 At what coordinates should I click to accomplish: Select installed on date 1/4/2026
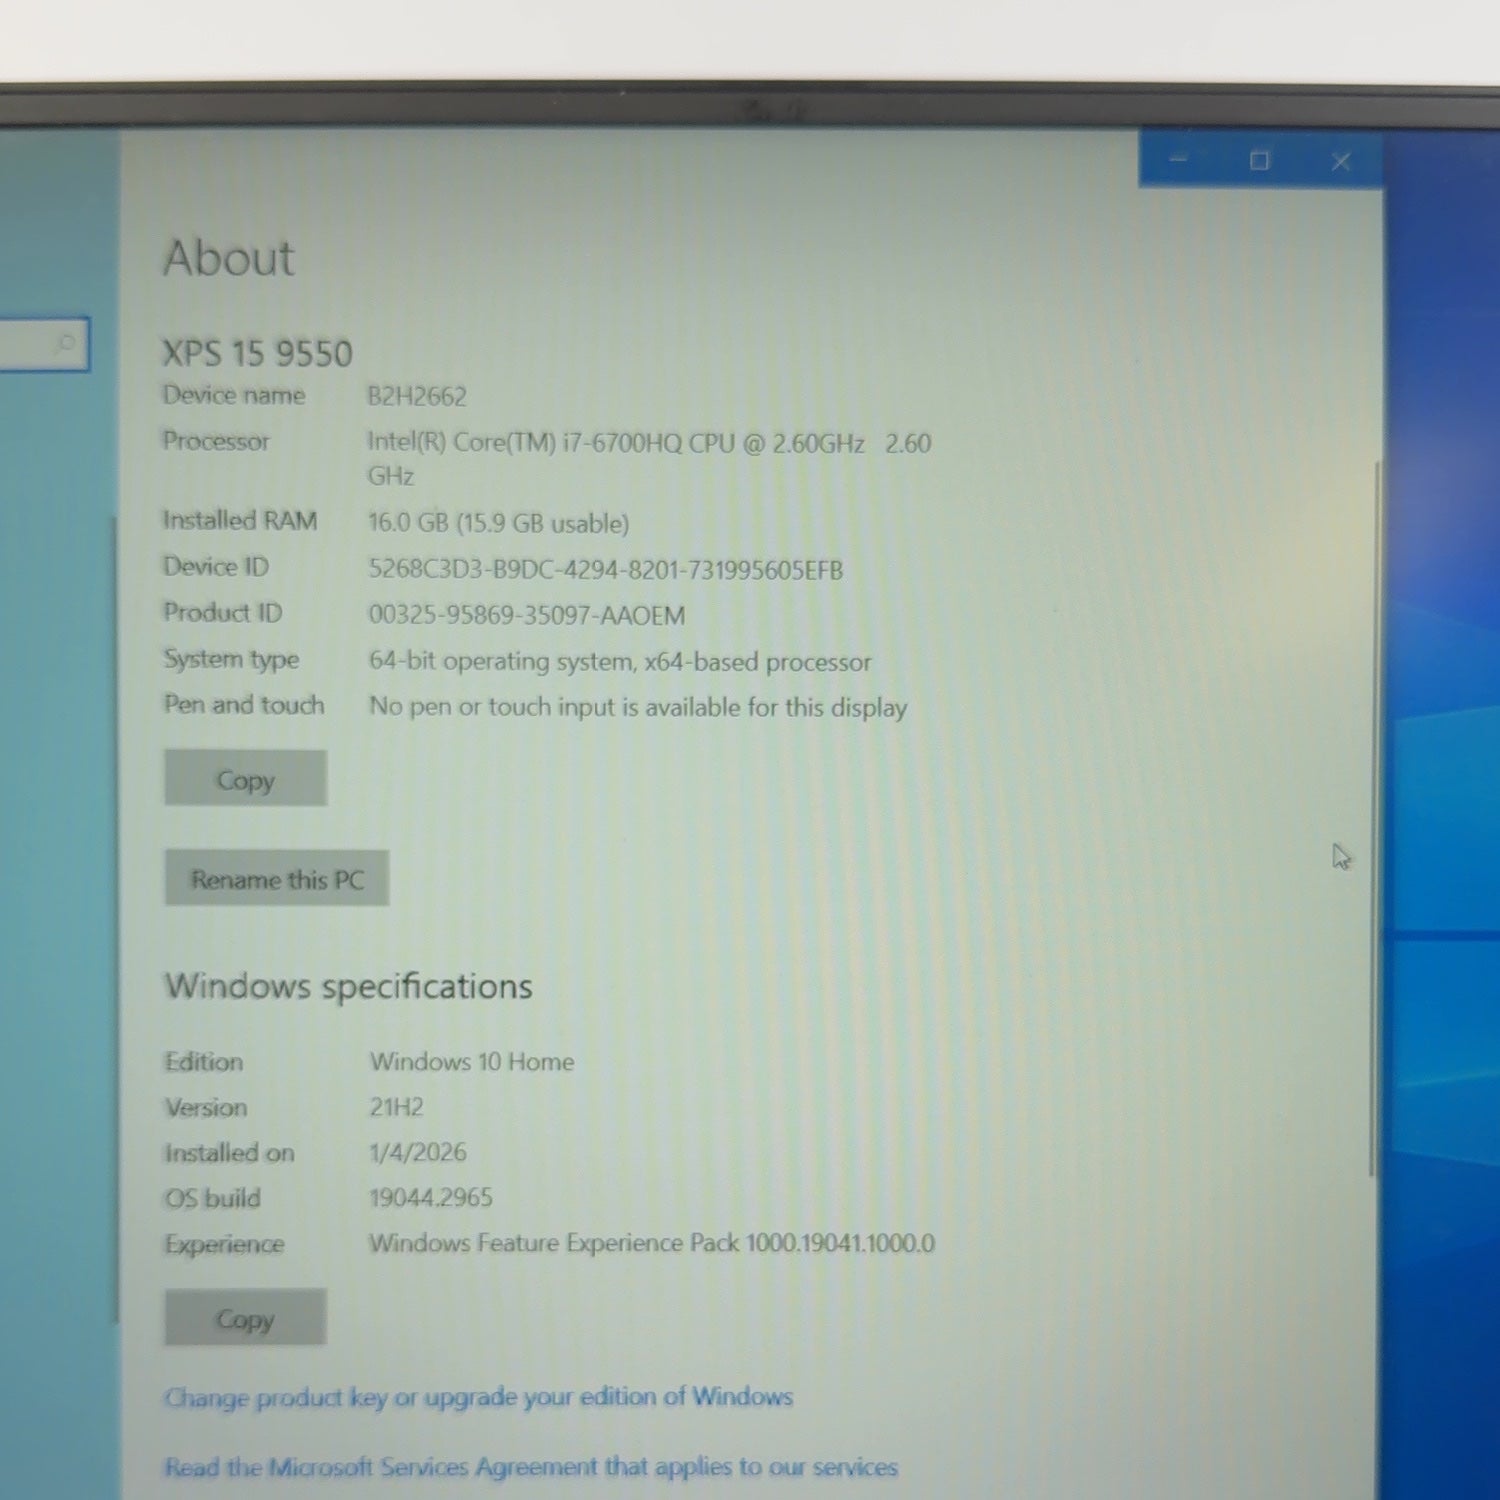pos(418,1152)
